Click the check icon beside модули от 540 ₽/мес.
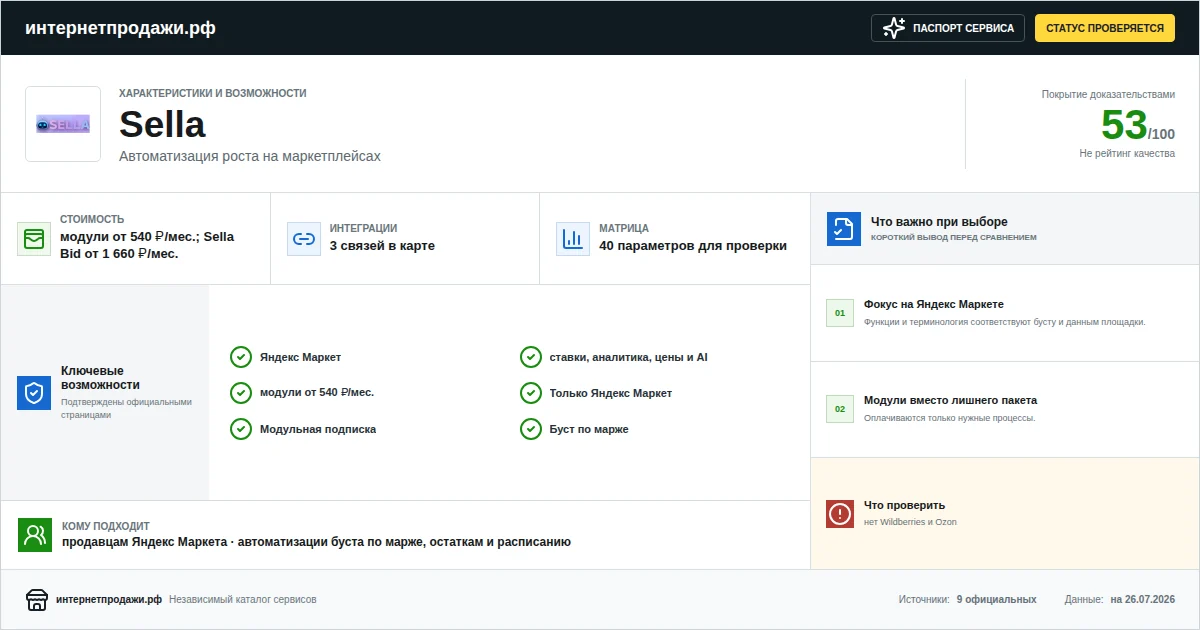 (241, 393)
